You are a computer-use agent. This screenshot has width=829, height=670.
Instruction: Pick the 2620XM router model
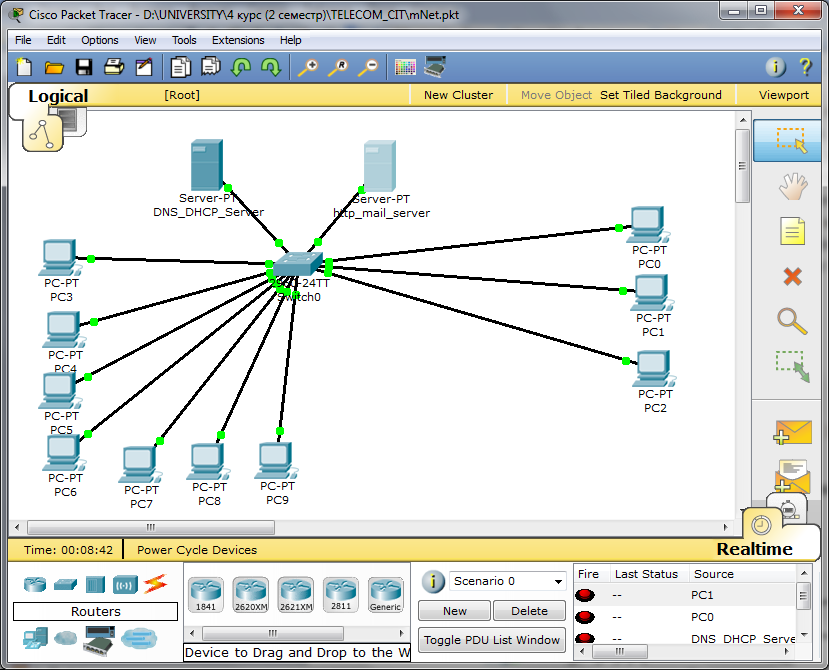251,595
